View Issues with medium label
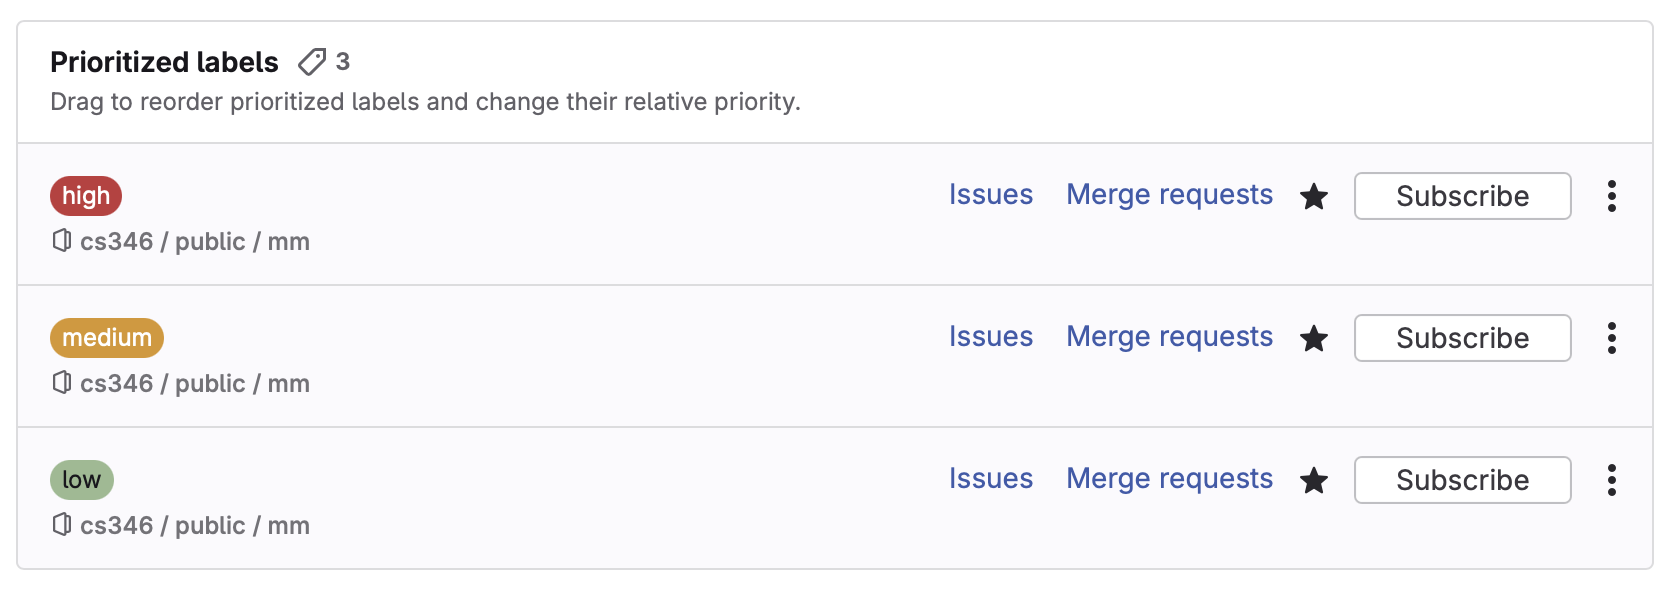Viewport: 1674px width, 594px height. tap(990, 336)
